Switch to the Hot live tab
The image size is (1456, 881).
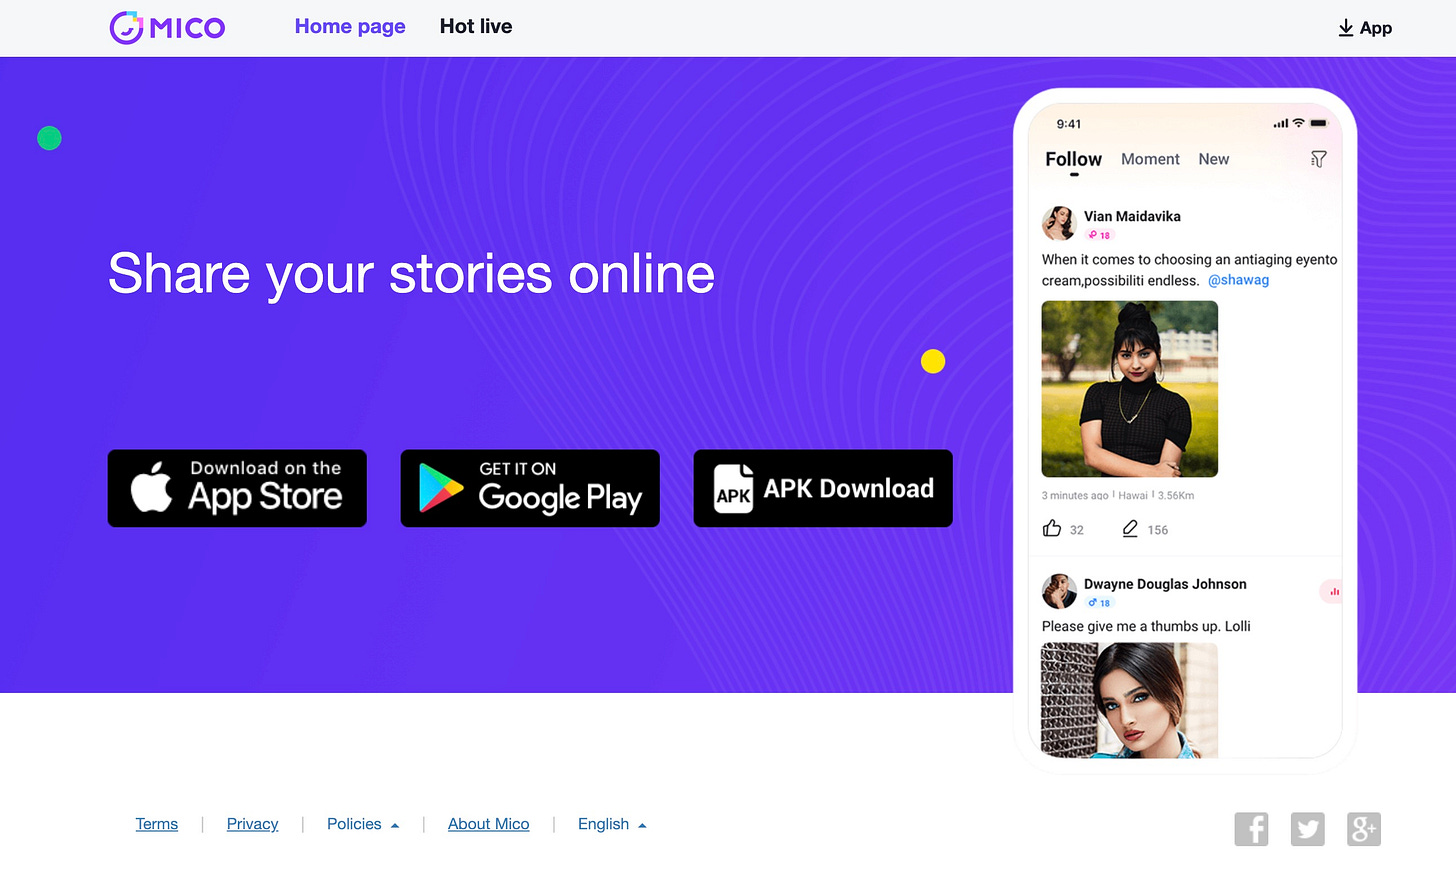point(476,27)
